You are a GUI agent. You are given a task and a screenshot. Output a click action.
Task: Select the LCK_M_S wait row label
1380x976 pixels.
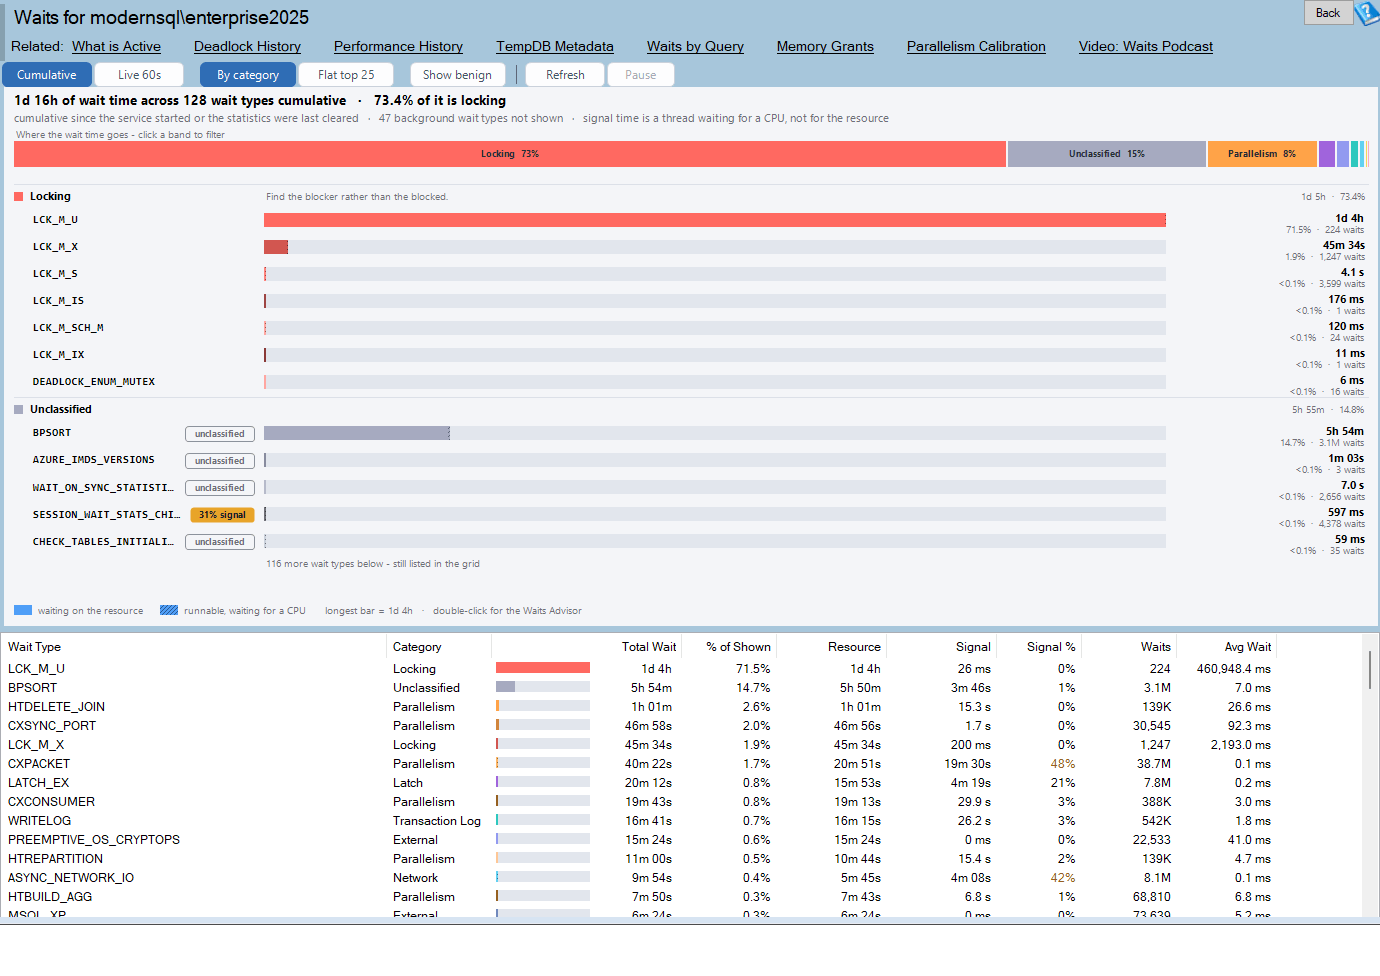click(55, 274)
